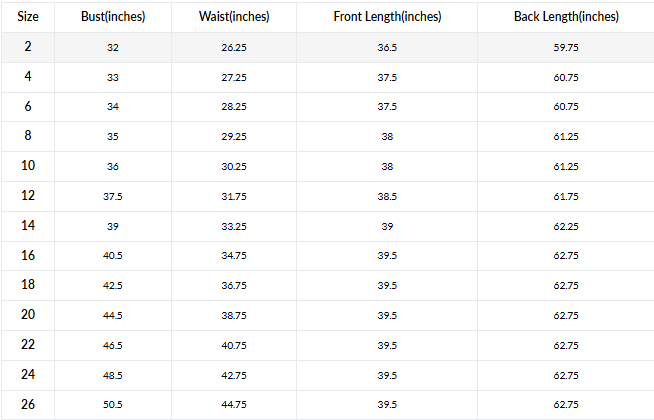The height and width of the screenshot is (420, 654).
Task: Click the Front Length(inches) column header
Action: 387,17
